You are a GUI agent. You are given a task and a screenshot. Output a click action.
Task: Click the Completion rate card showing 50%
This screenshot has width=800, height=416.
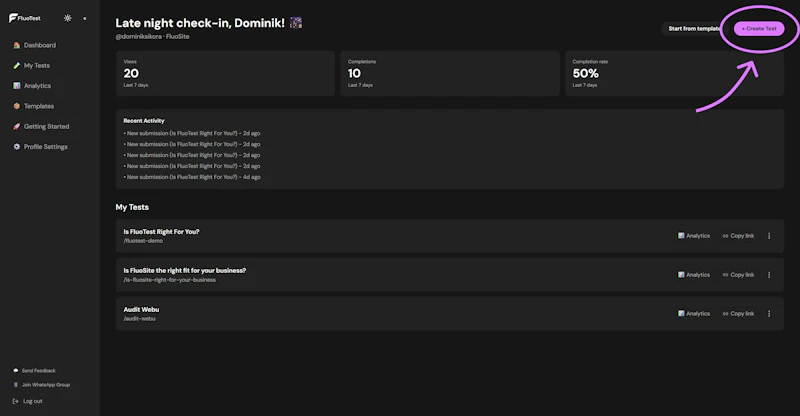pyautogui.click(x=674, y=73)
